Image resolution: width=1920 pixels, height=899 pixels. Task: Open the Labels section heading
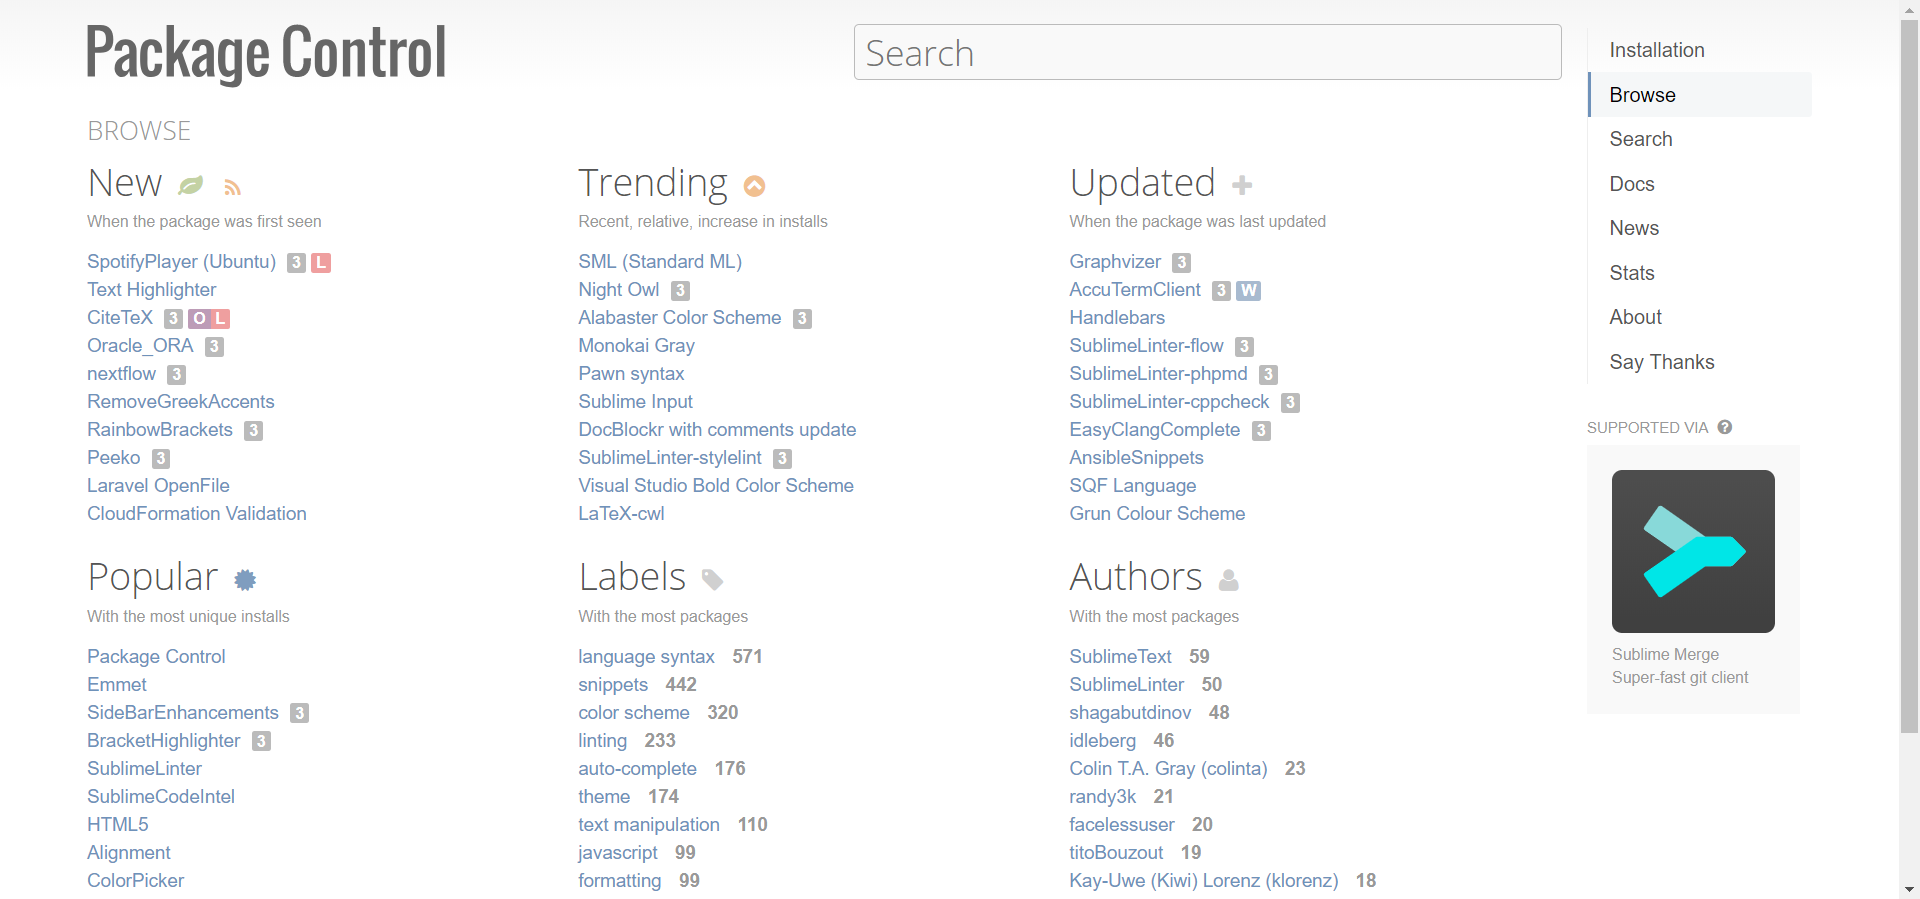click(632, 578)
